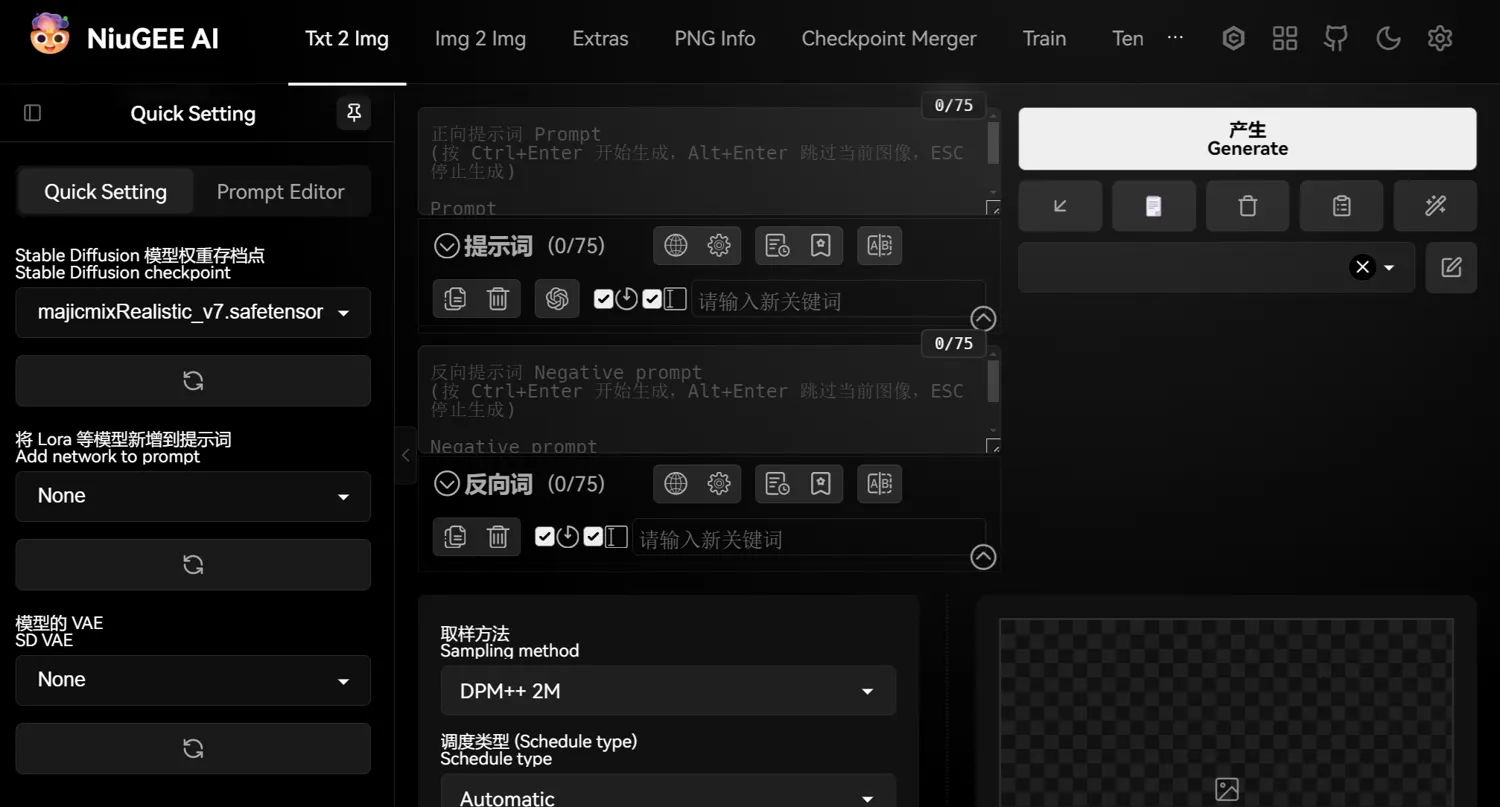Open the styles dropdown arrow beside the X
Screen dimensions: 1500x807
tap(1389, 267)
